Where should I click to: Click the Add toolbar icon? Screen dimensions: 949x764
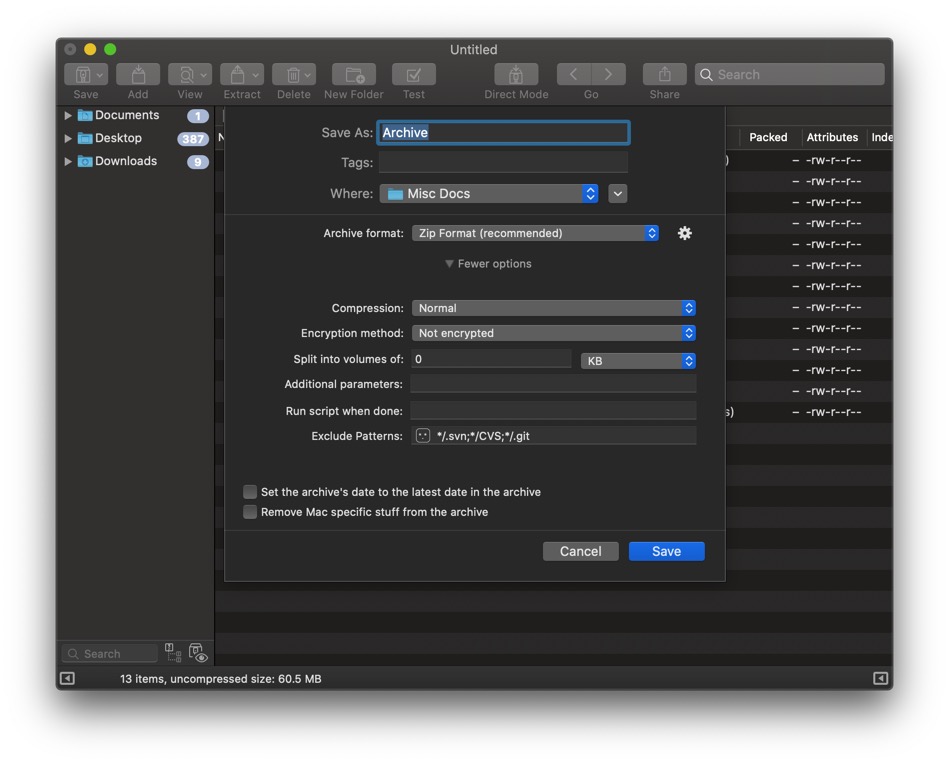[x=138, y=74]
